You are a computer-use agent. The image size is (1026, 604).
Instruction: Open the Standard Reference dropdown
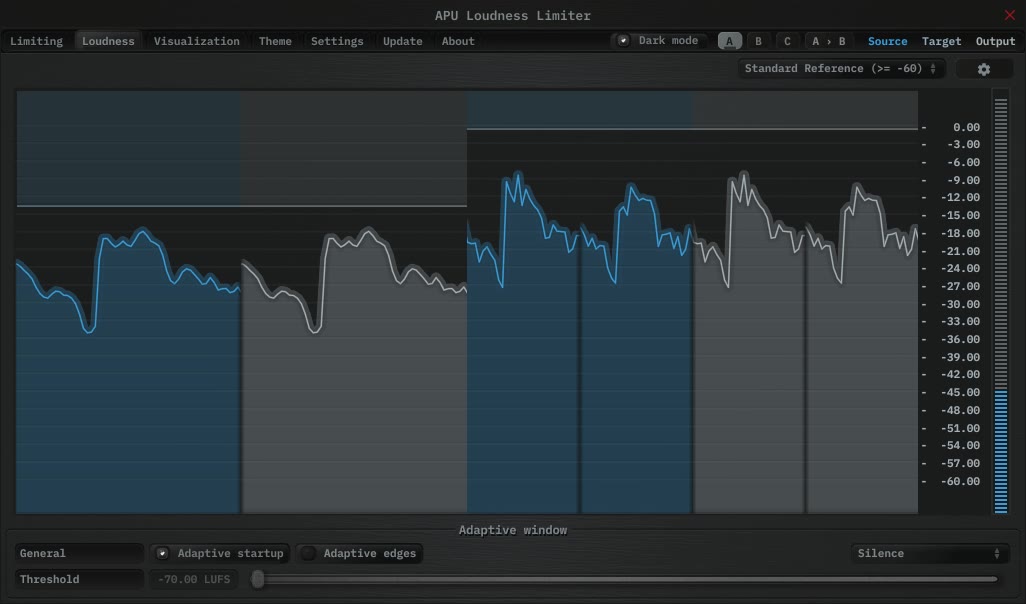pyautogui.click(x=841, y=69)
